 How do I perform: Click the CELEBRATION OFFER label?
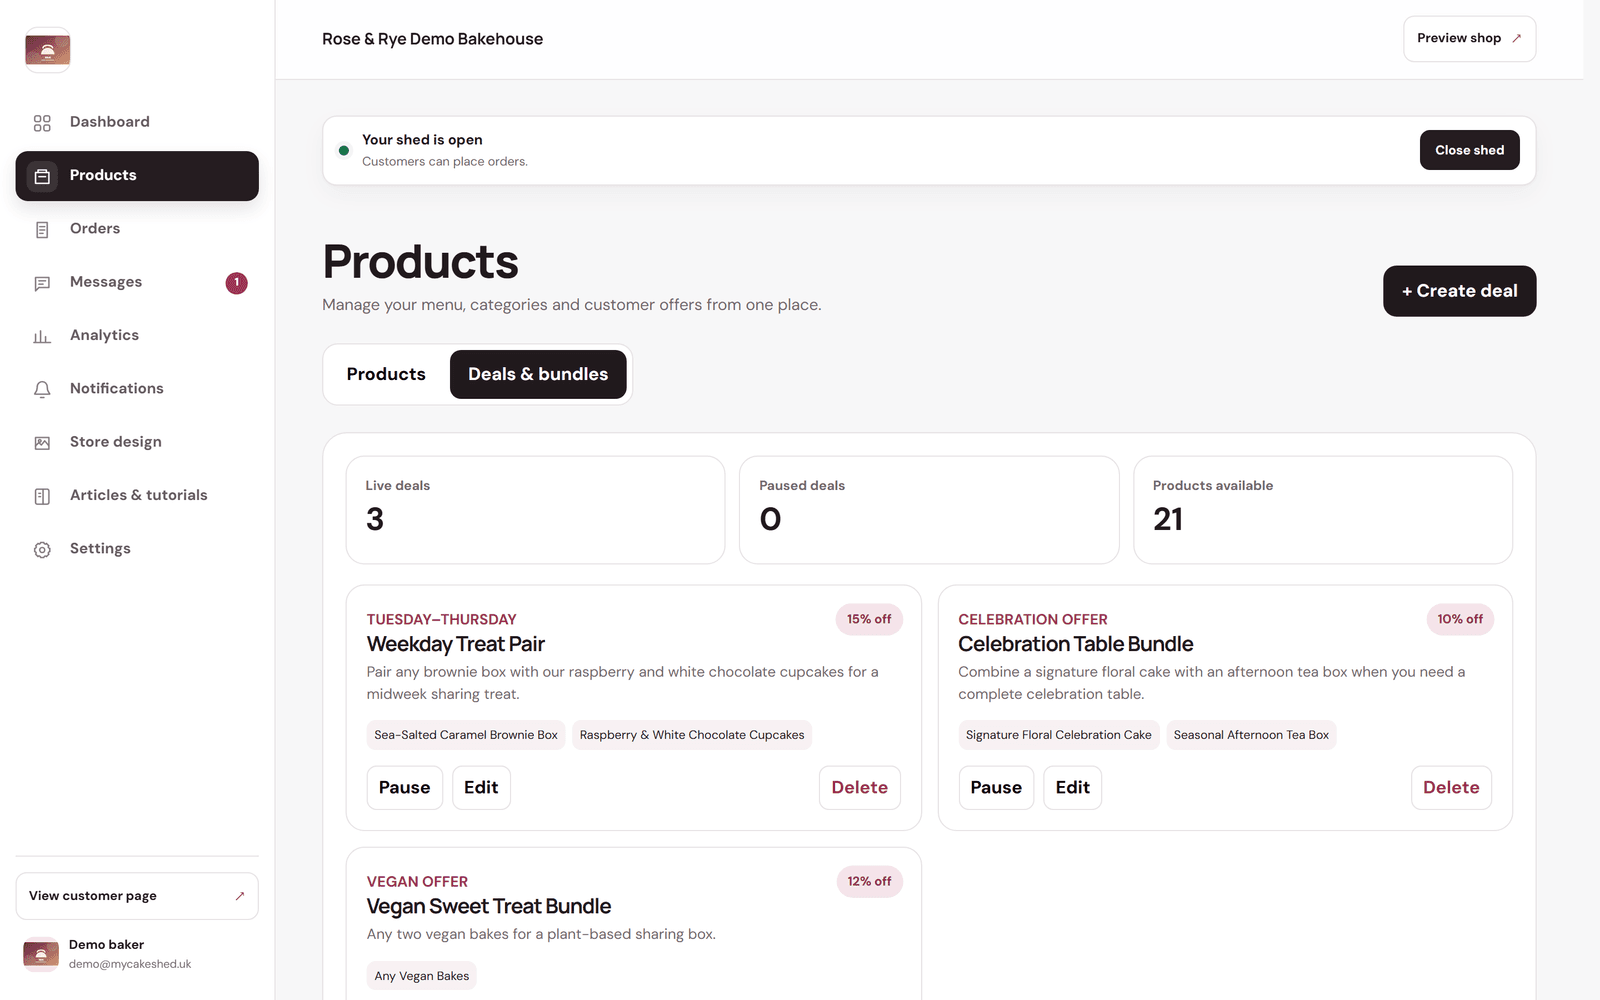coord(1032,619)
